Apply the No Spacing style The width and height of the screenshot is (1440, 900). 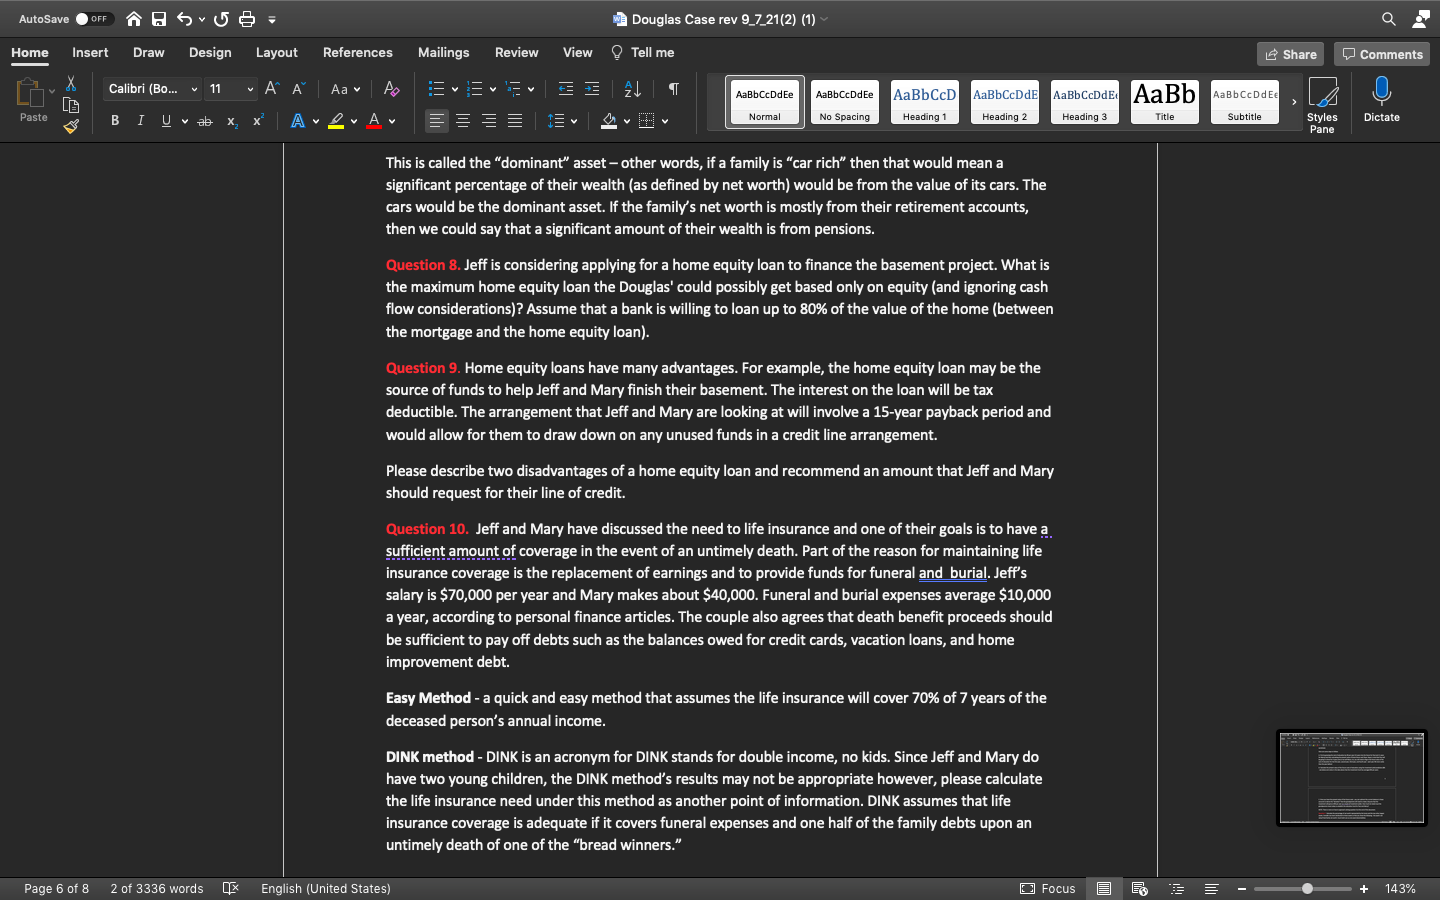[845, 102]
